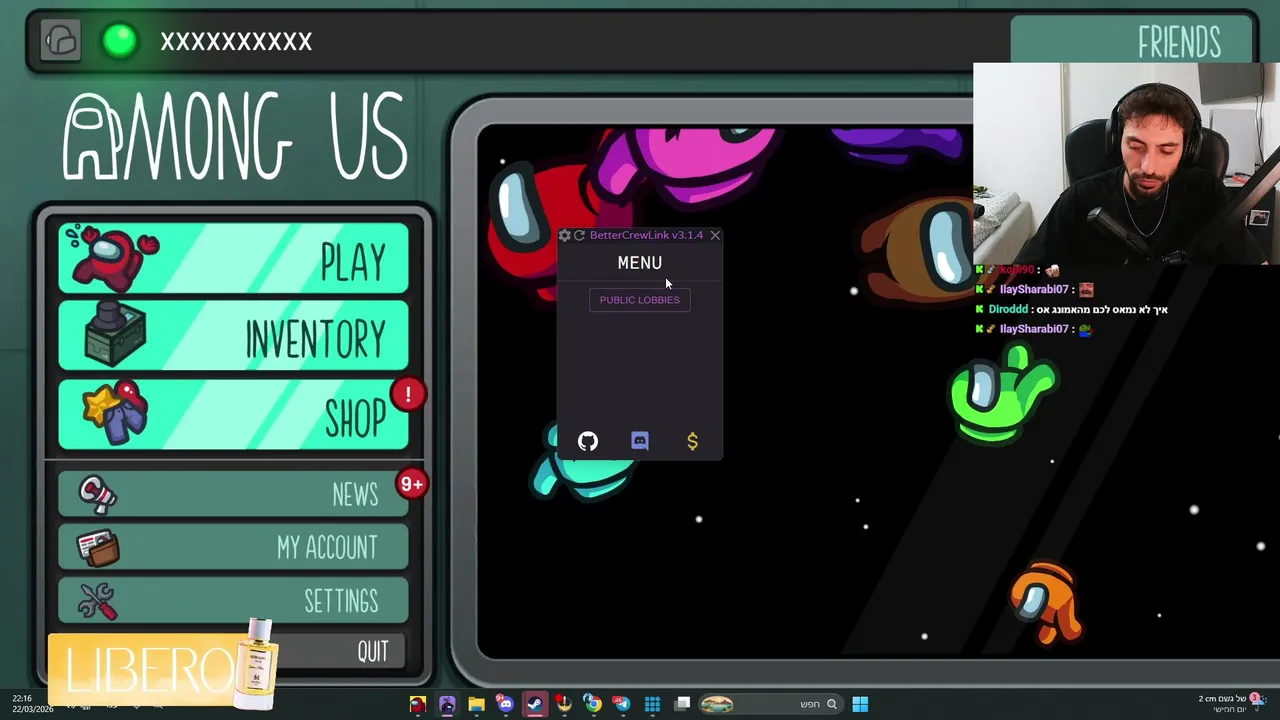Viewport: 1280px width, 720px height.
Task: Open the SHOP
Action: click(x=234, y=415)
